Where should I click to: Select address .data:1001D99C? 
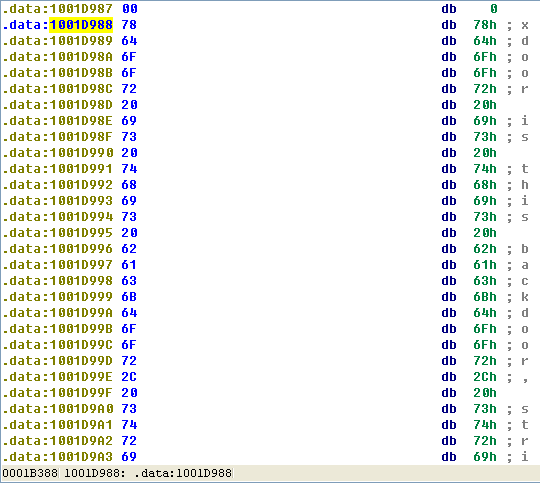point(58,345)
